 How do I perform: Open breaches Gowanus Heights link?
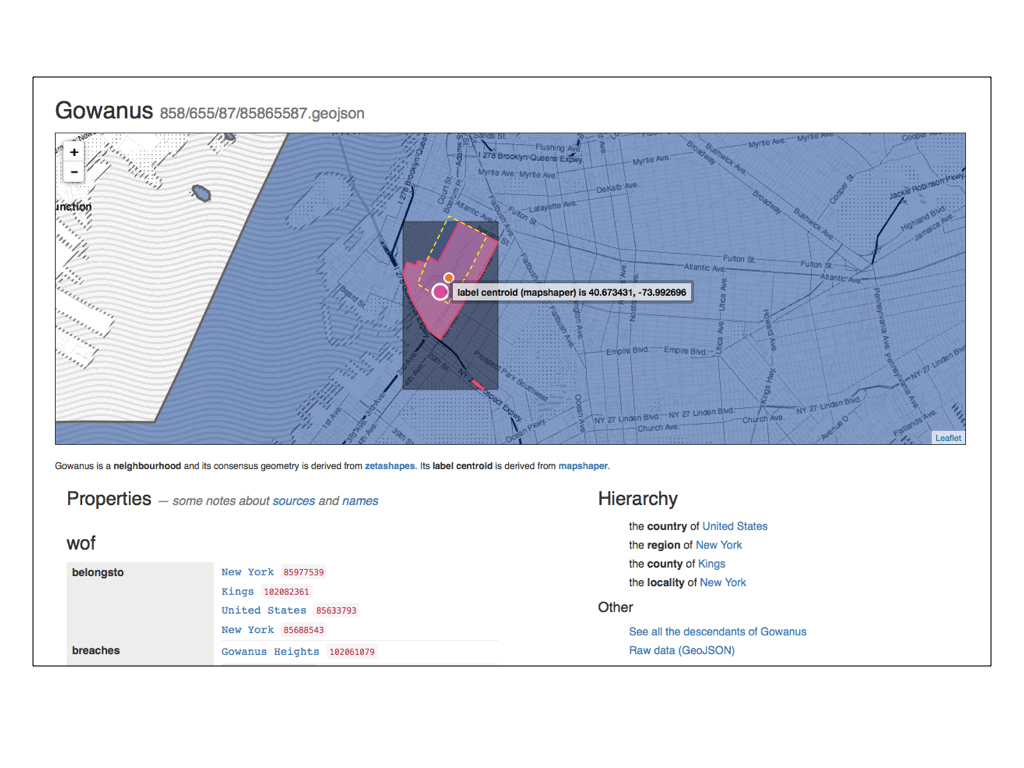[270, 652]
